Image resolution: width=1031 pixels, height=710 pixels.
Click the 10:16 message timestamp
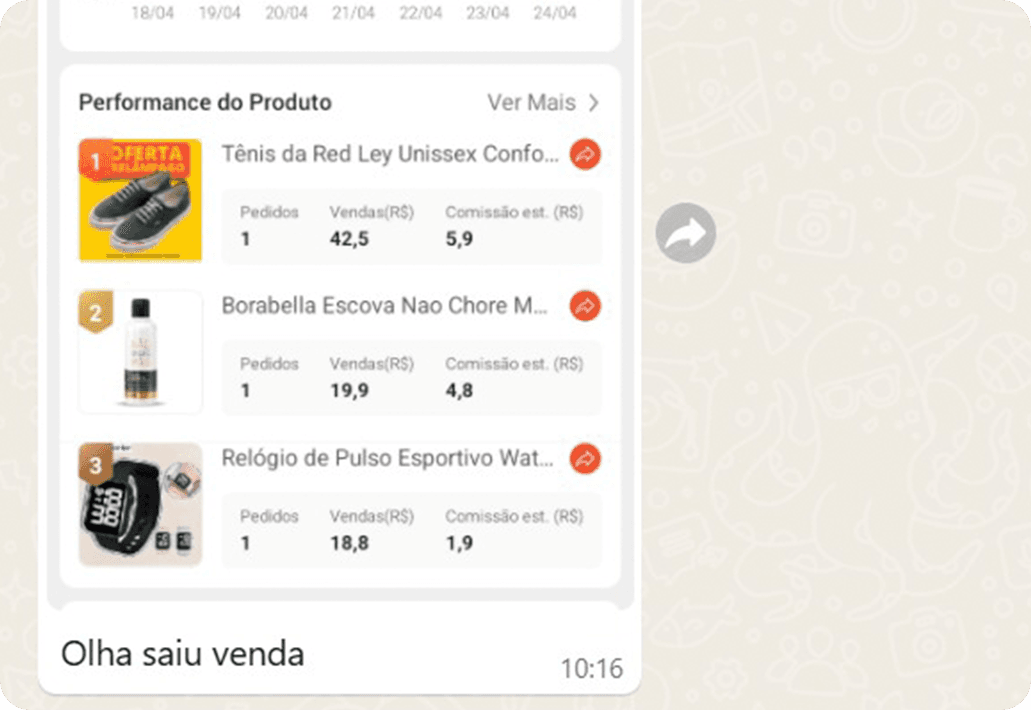coord(592,669)
